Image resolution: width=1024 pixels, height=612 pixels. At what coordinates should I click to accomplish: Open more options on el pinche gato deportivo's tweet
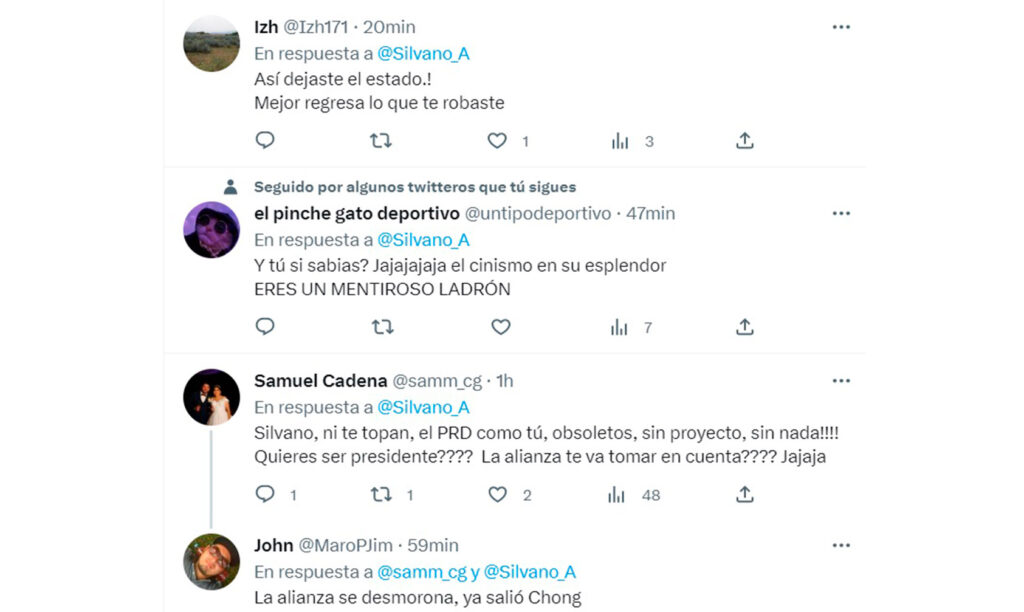point(841,214)
